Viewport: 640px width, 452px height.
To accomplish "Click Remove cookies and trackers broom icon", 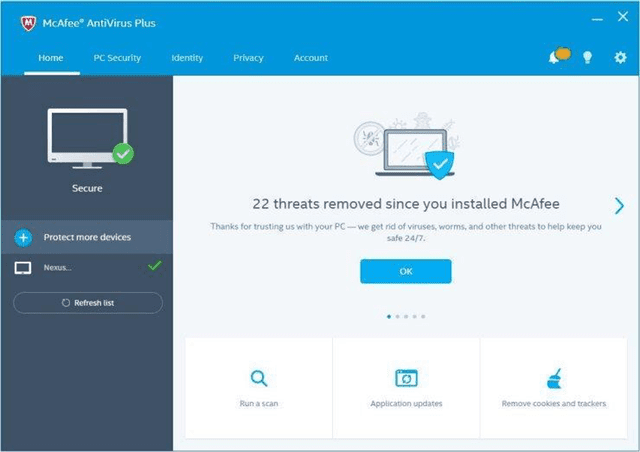I will (x=553, y=378).
